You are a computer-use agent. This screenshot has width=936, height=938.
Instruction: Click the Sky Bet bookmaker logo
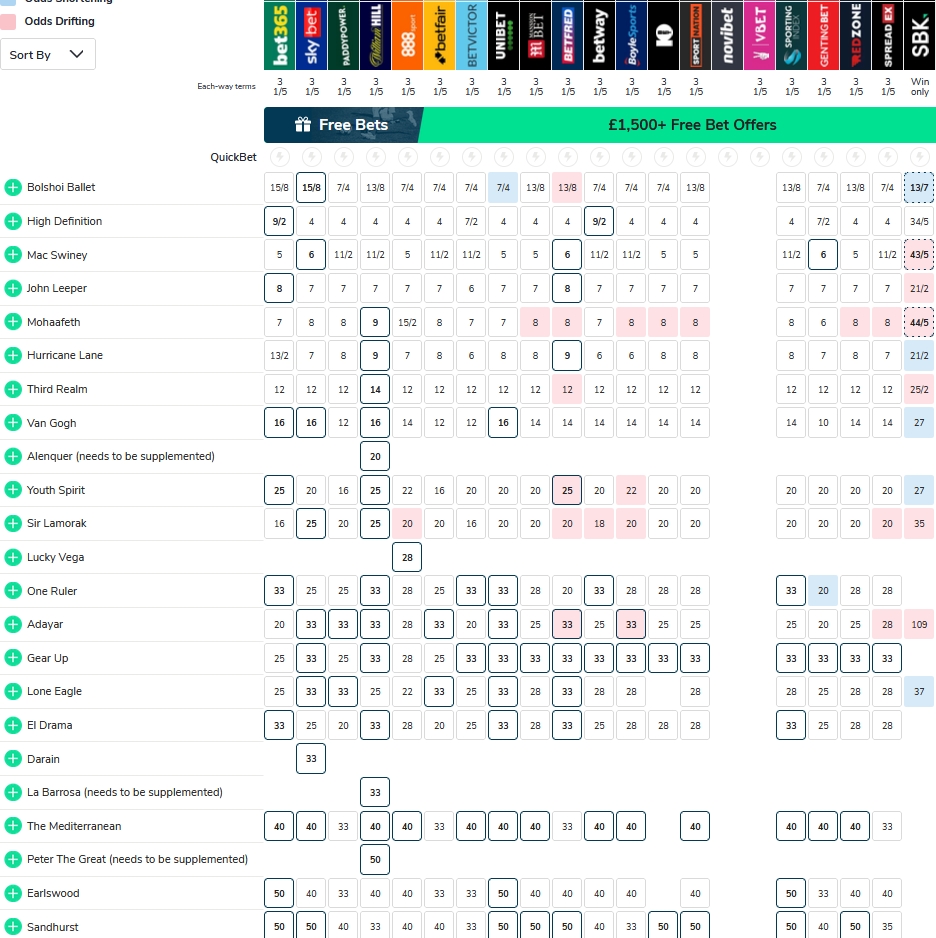point(311,35)
